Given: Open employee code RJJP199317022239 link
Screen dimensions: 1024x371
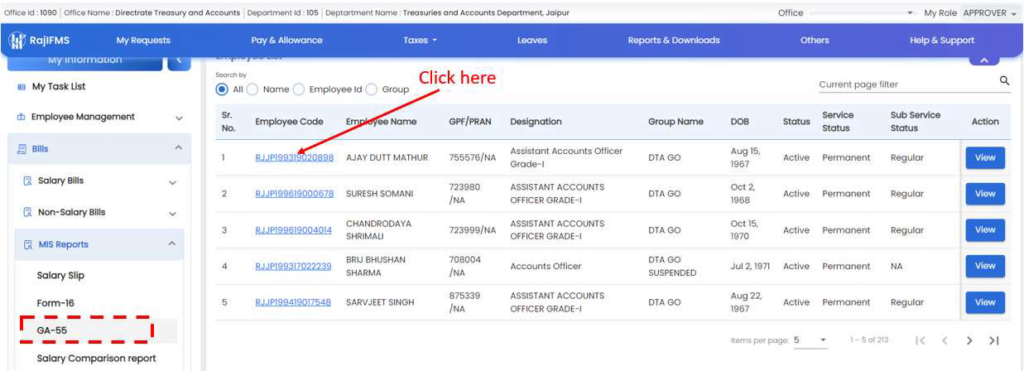Looking at the screenshot, I should 293,266.
